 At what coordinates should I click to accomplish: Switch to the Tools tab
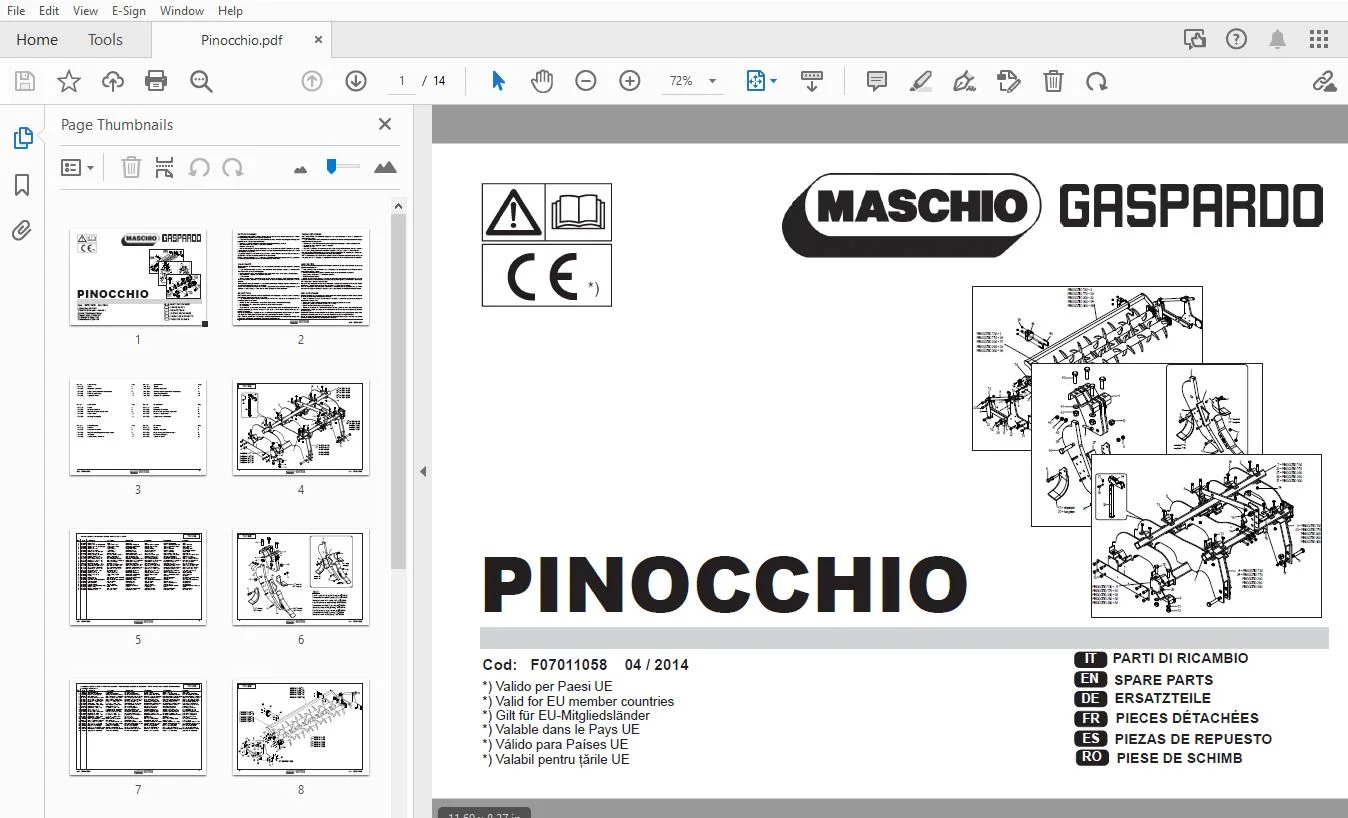pos(105,40)
